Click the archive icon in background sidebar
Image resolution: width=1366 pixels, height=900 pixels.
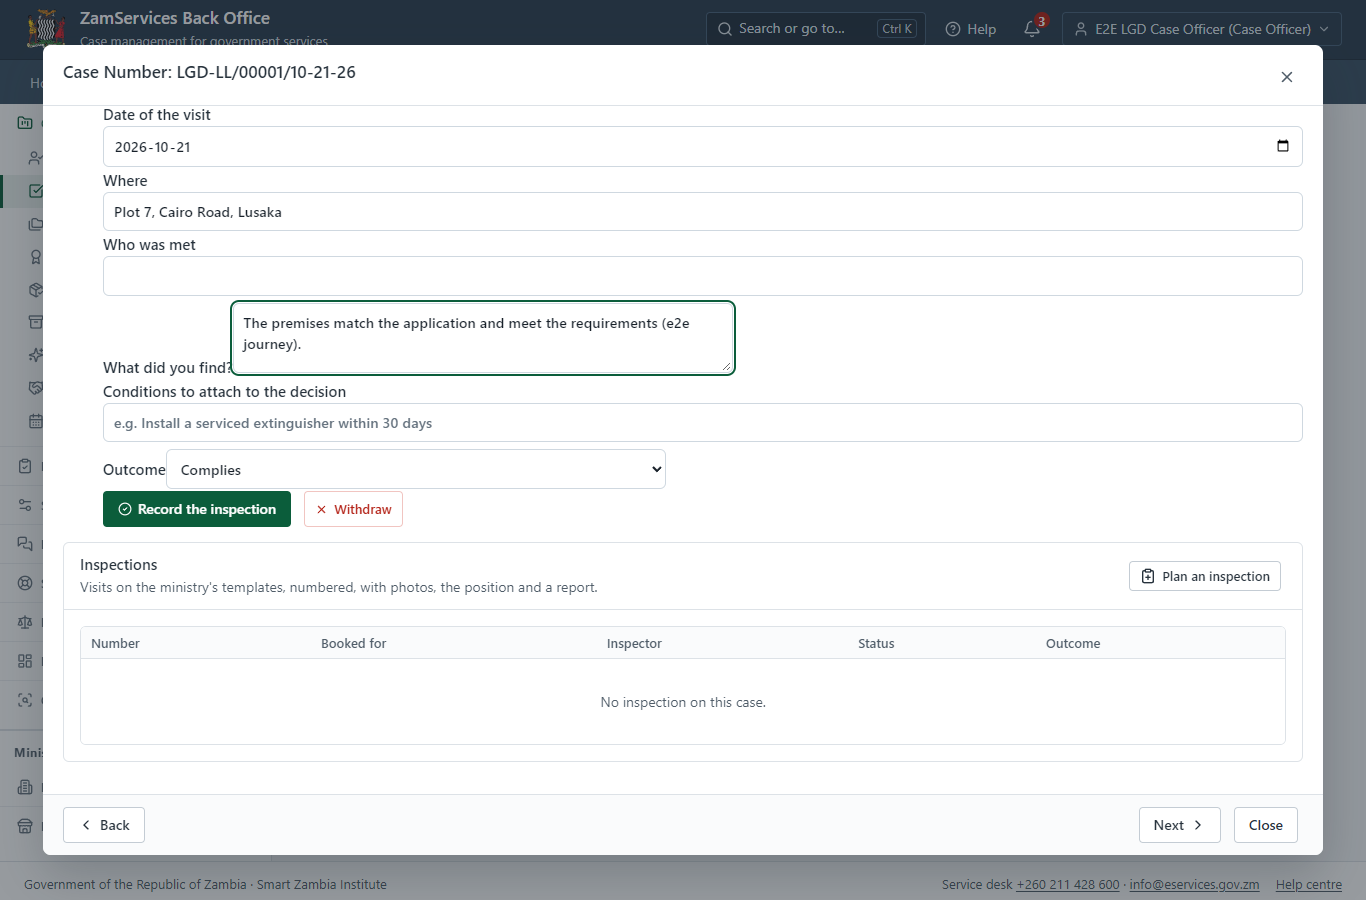pyautogui.click(x=36, y=322)
